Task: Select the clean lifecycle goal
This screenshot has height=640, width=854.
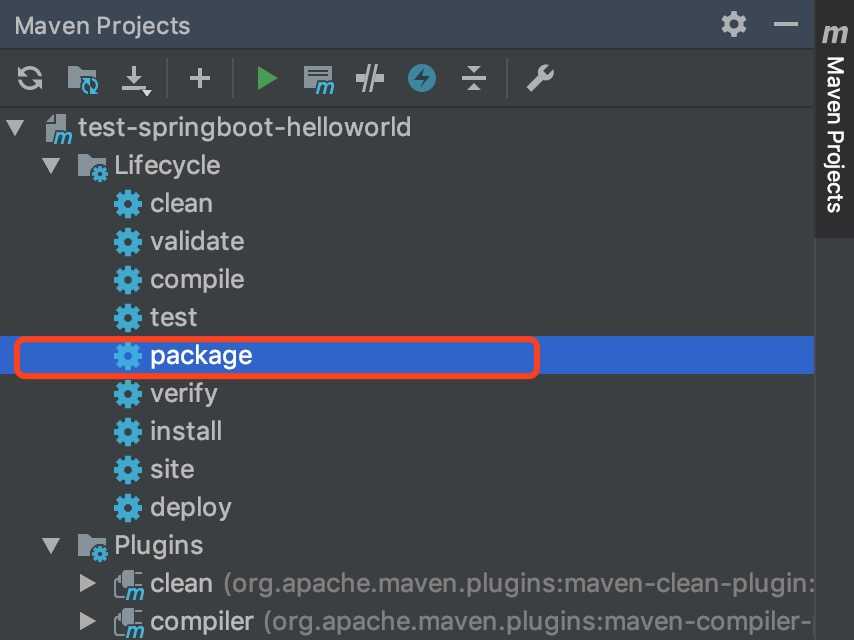Action: click(x=181, y=204)
